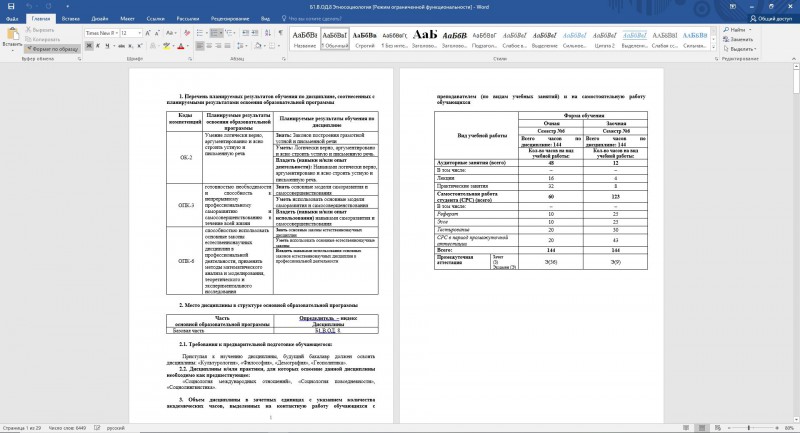Increase font size with the grow font icon

148,33
